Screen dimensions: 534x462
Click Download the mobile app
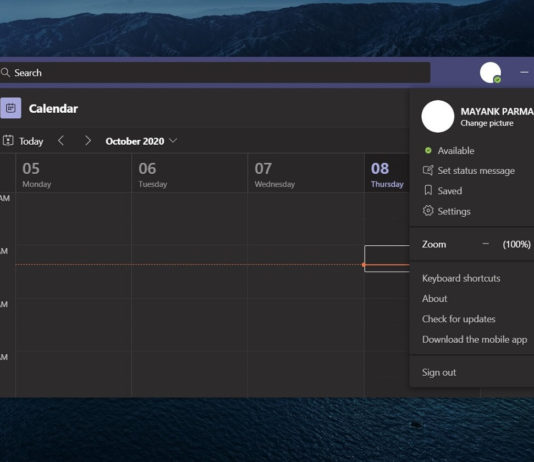click(x=474, y=339)
